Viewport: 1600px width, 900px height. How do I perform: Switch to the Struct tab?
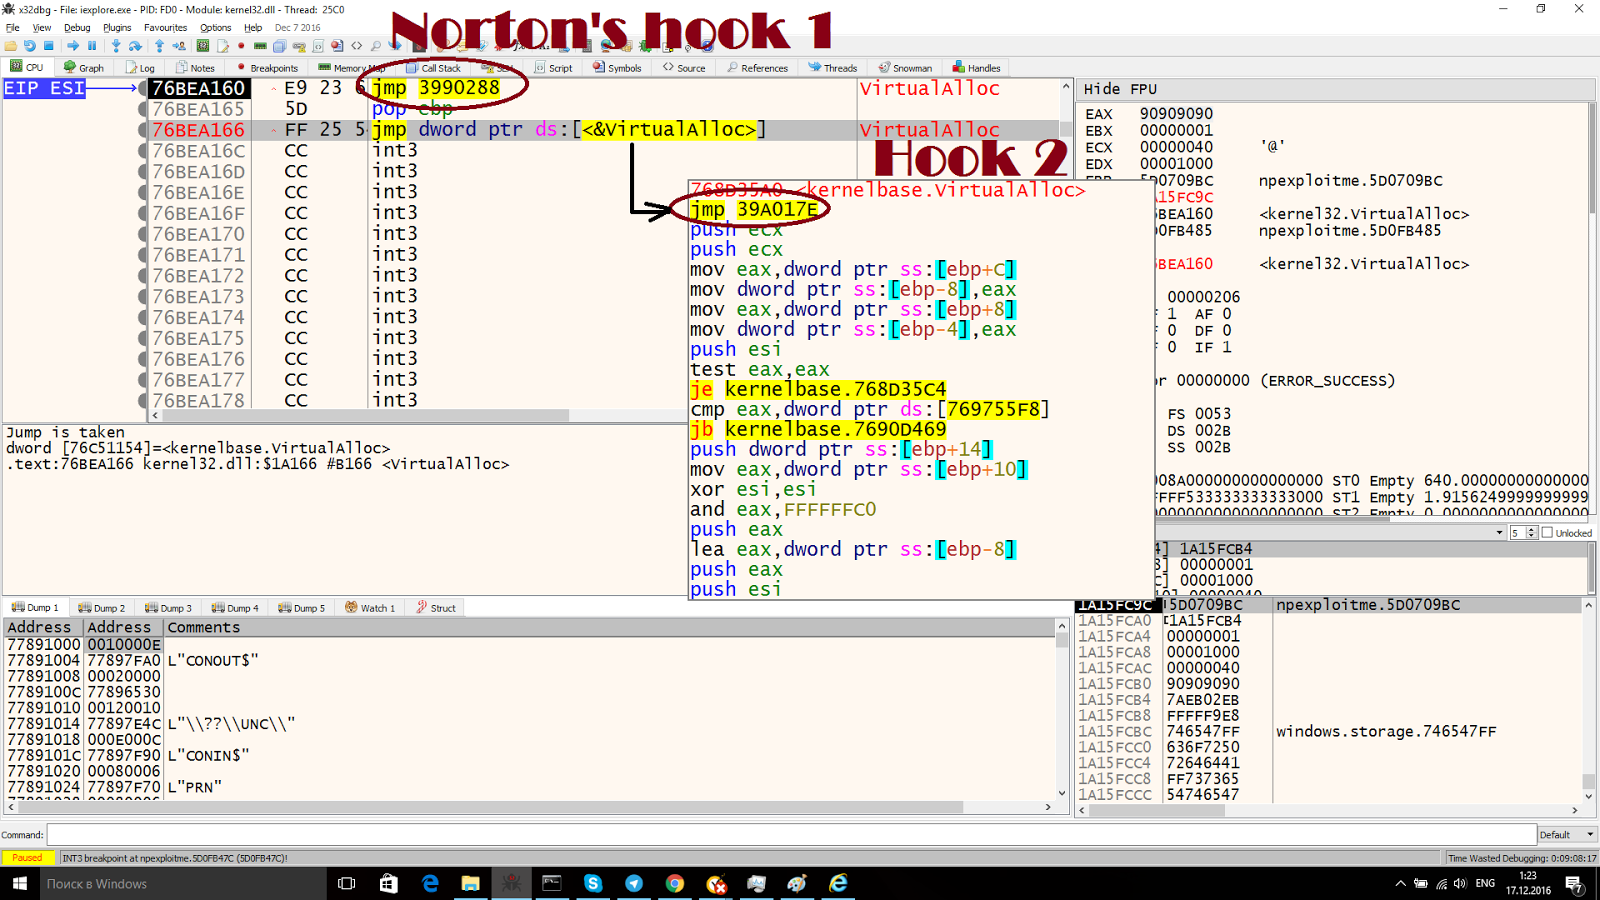click(436, 608)
